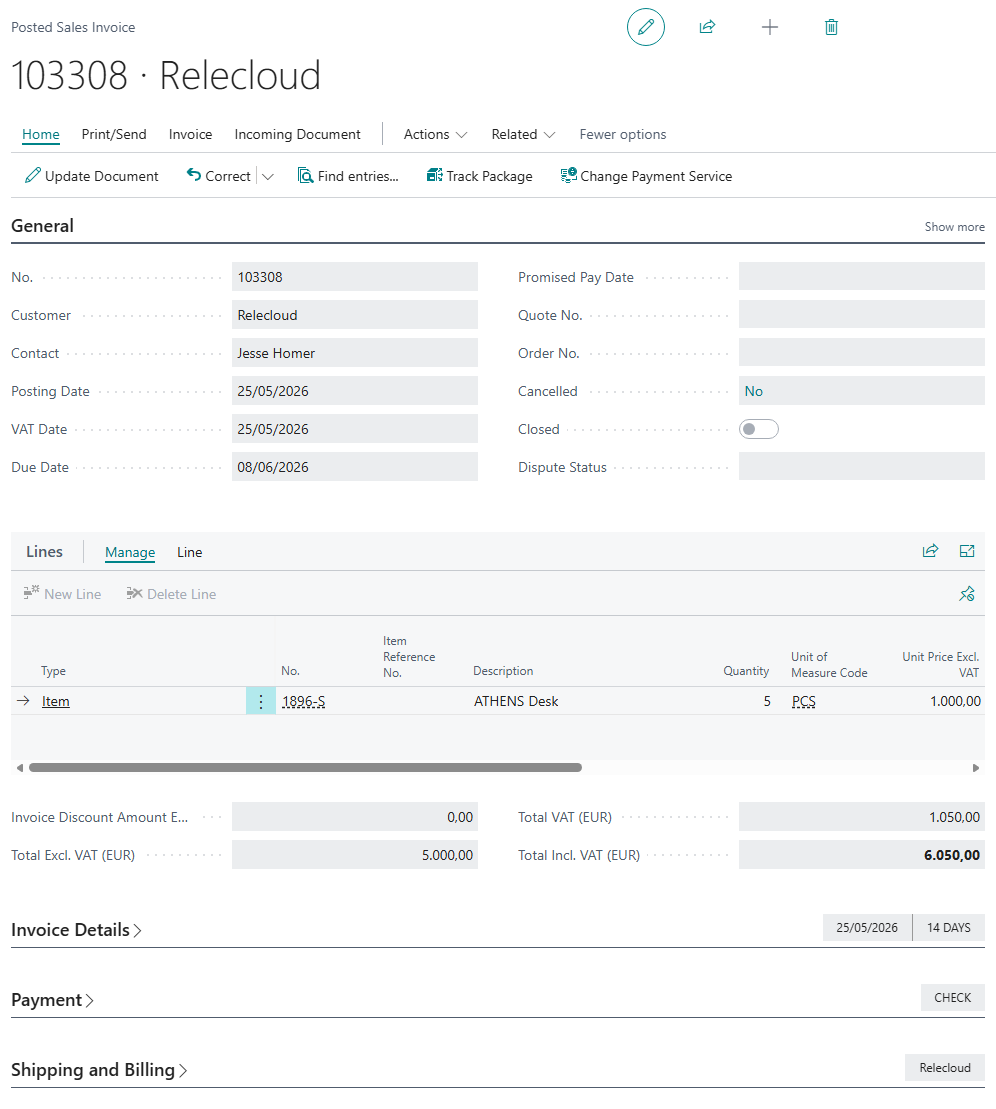Select the Manage tab in Lines
The height and width of the screenshot is (1109, 996).
130,552
